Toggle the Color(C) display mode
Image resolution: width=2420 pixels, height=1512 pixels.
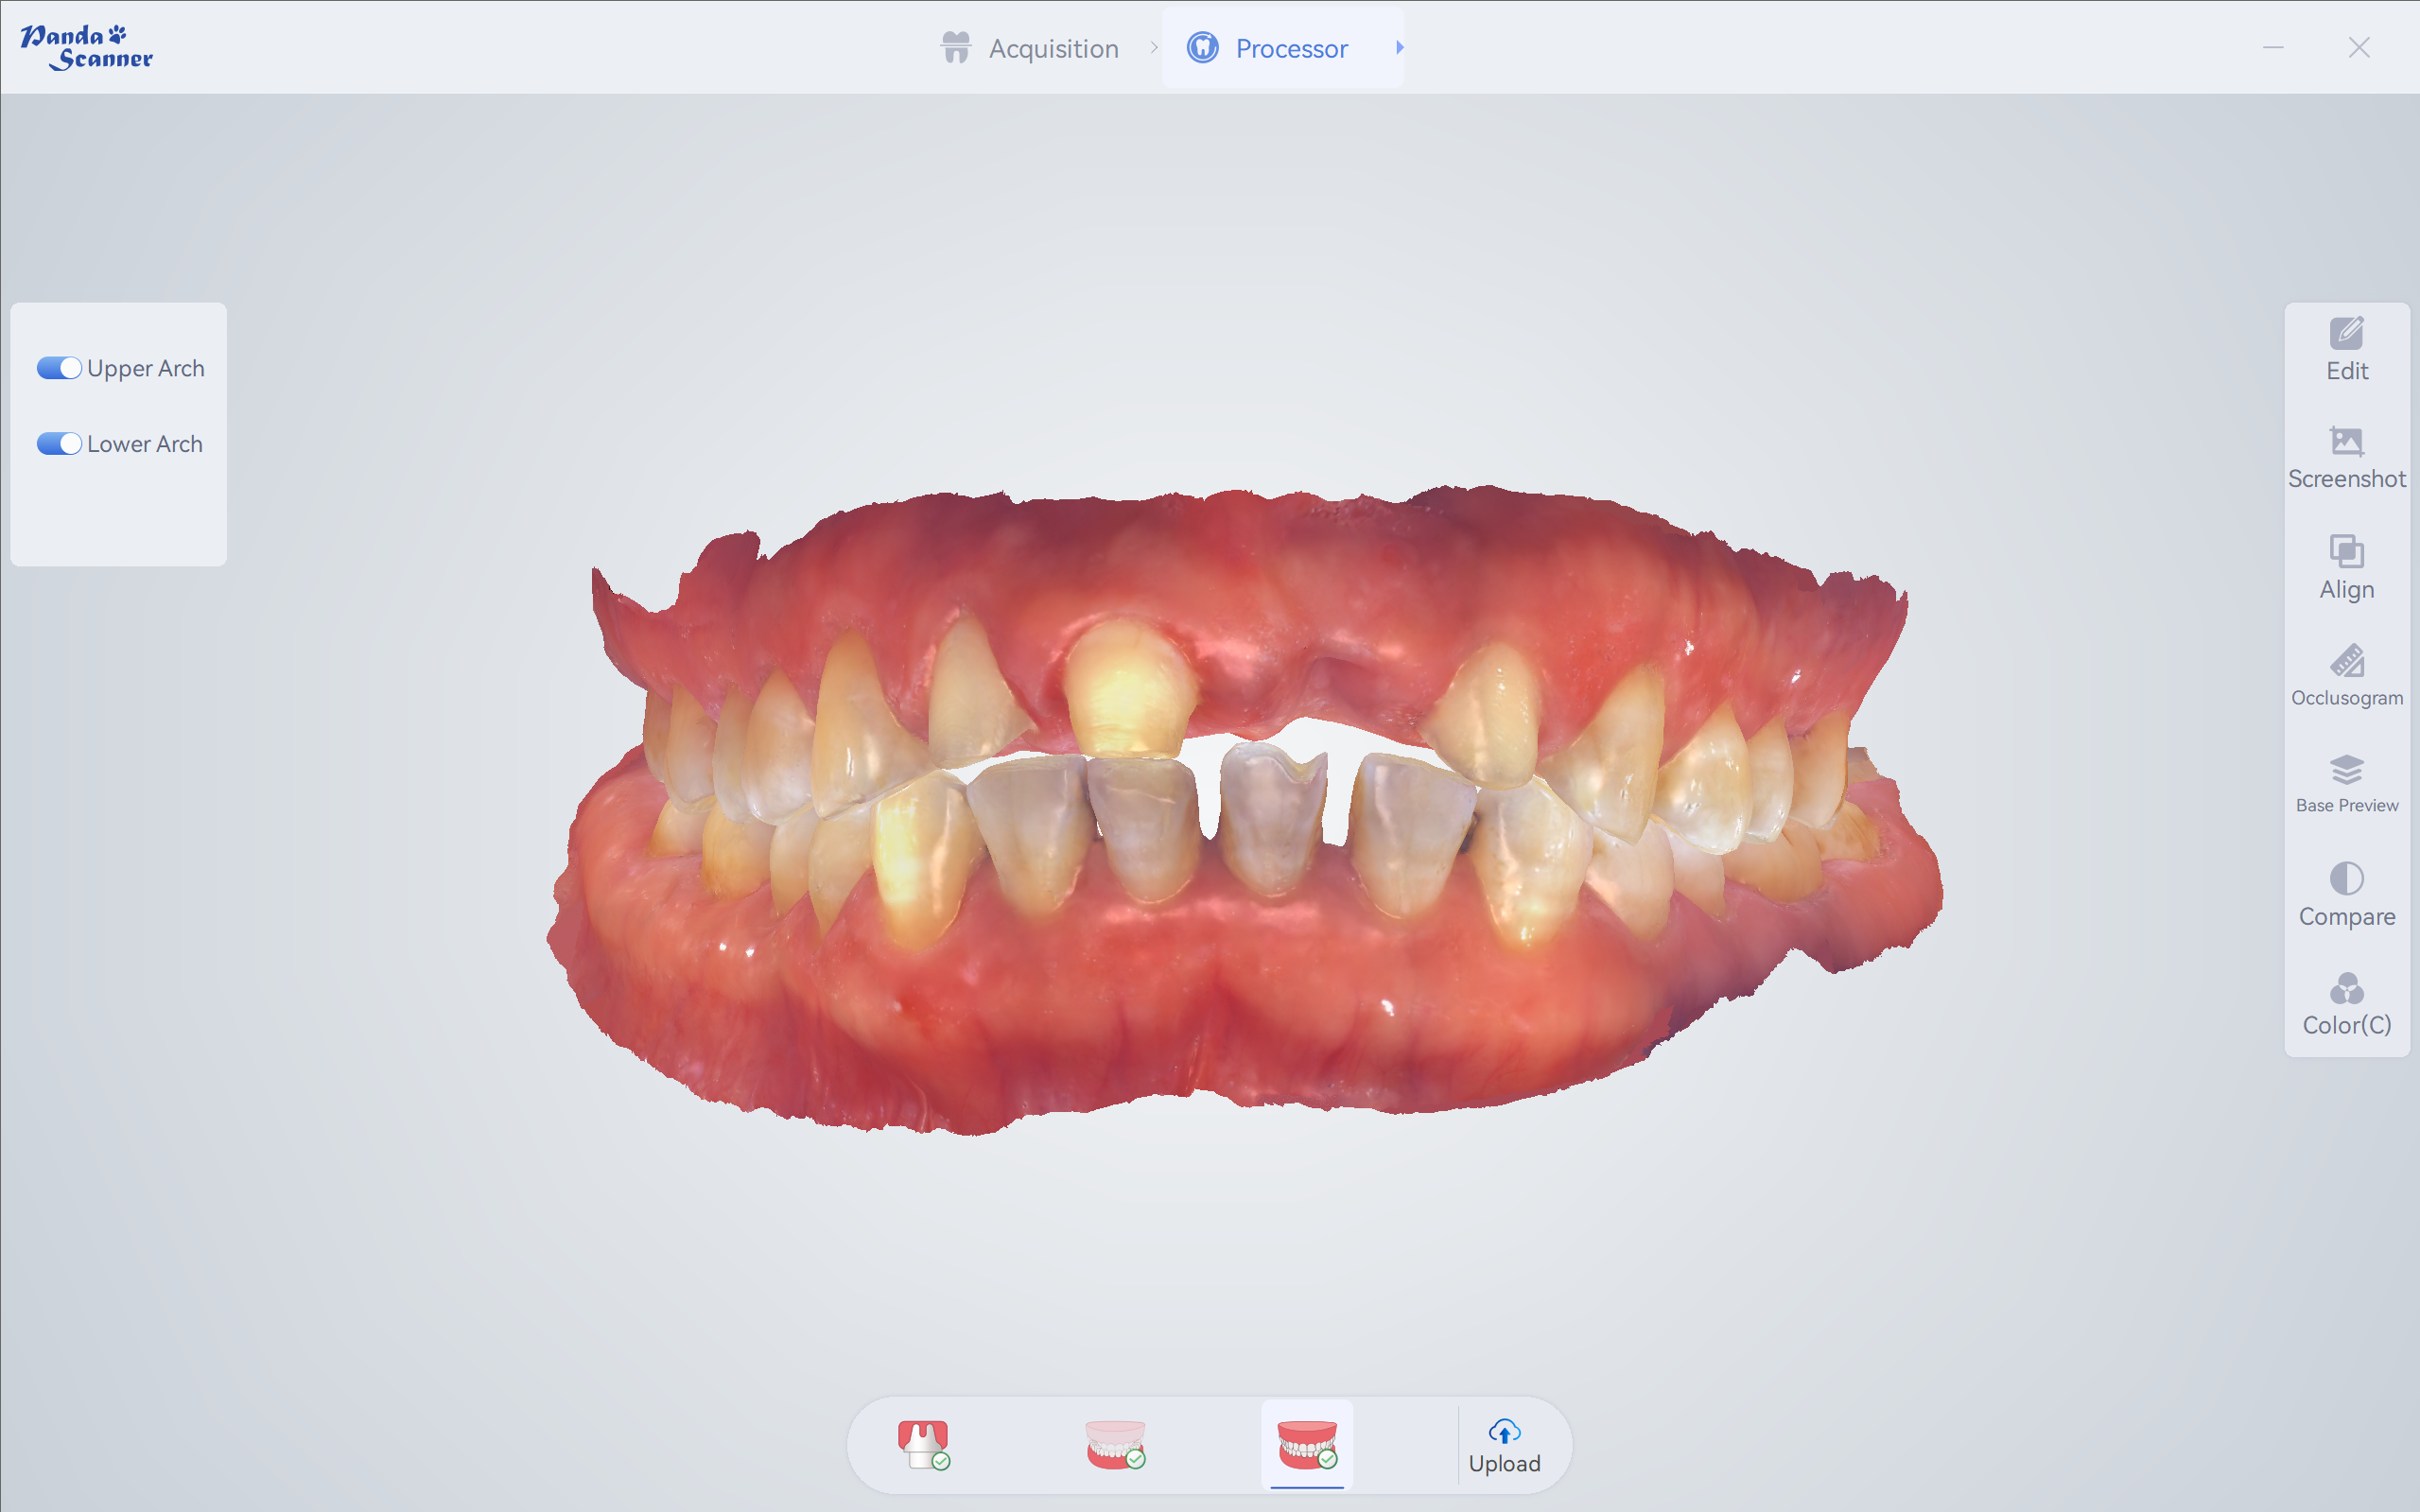(2346, 1003)
